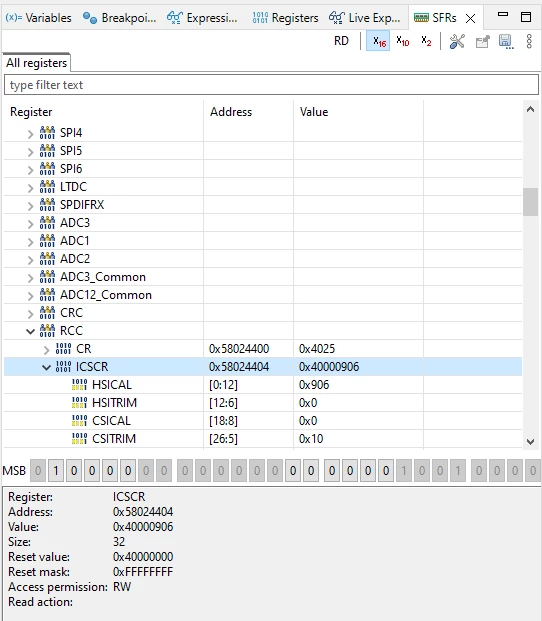Click the CSICAL bitfield icon
542x621 pixels.
pos(79,421)
